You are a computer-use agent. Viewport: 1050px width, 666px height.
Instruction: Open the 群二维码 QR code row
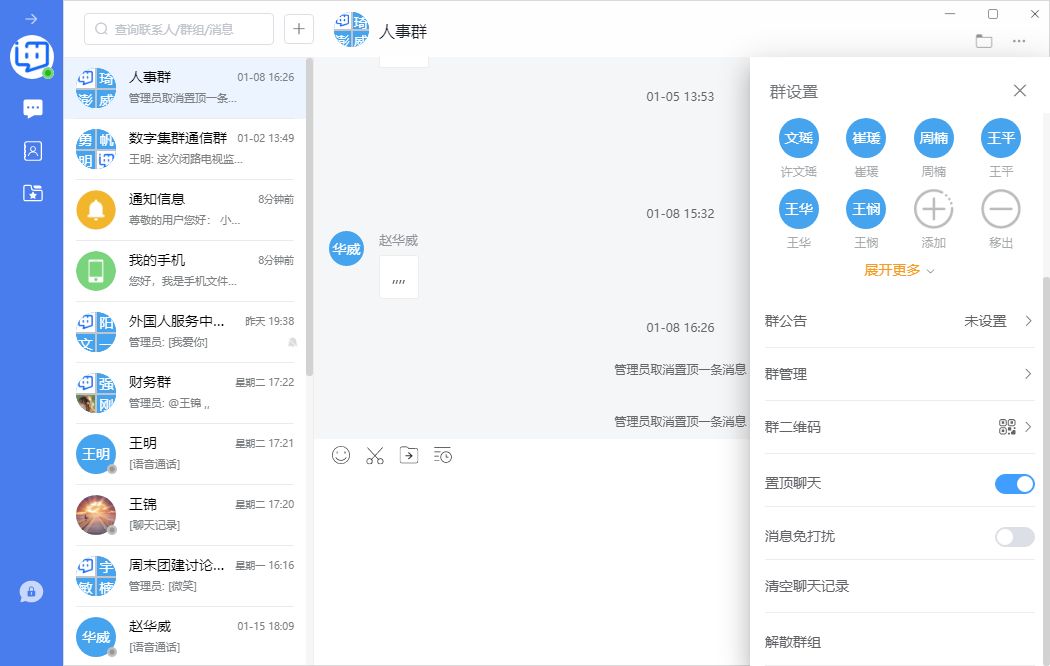point(898,427)
